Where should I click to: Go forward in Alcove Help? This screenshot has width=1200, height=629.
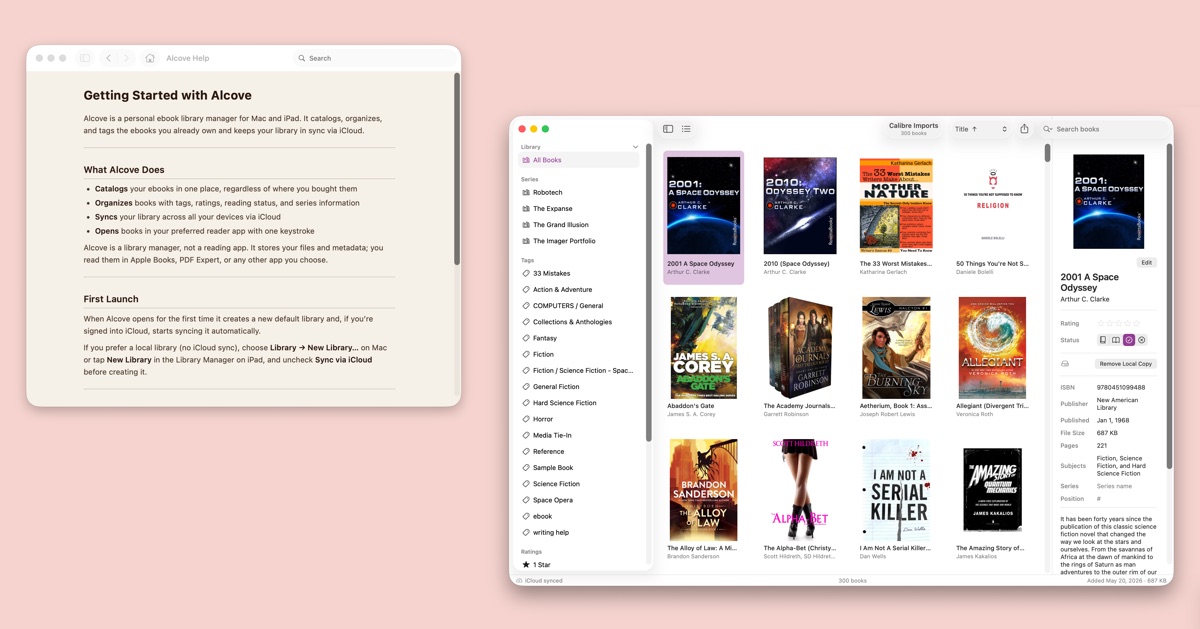126,58
